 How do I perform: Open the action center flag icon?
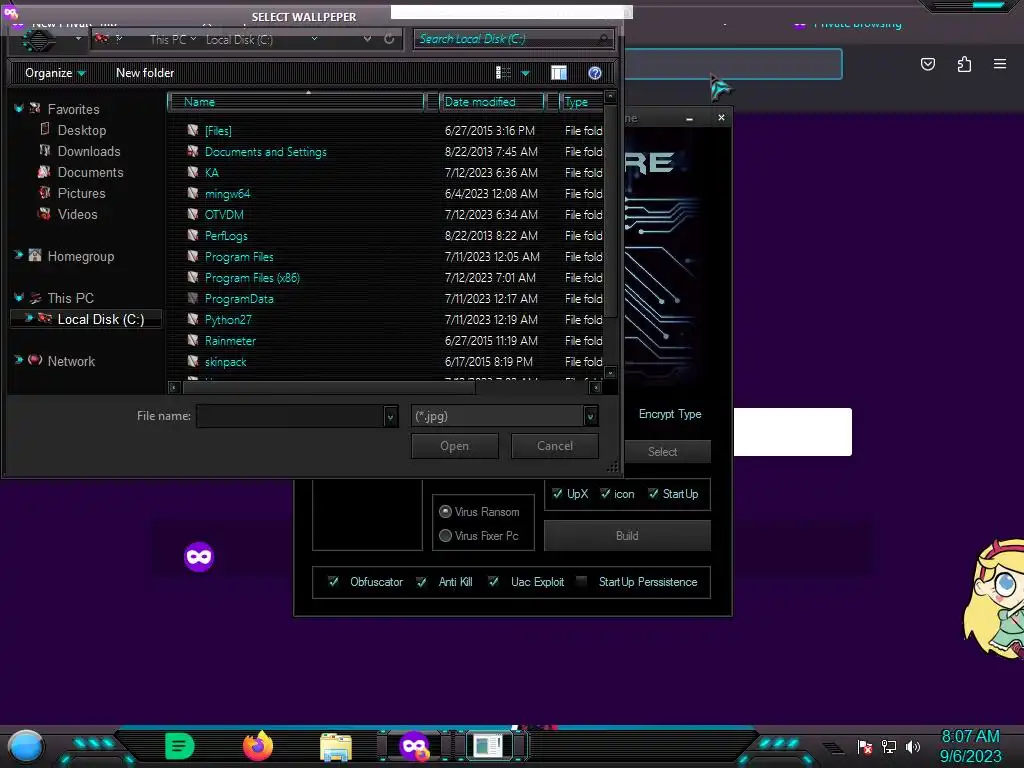pos(865,746)
